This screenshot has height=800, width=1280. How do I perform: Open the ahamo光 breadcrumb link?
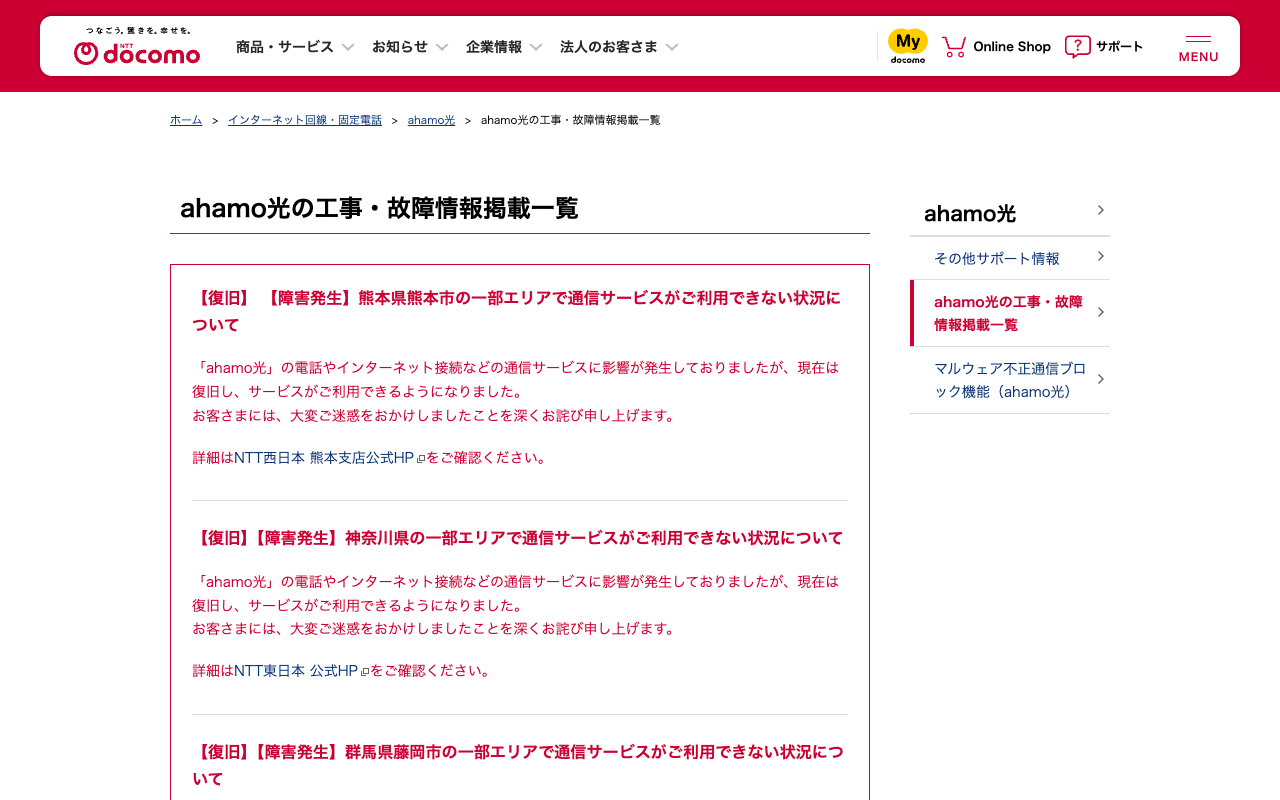(431, 120)
